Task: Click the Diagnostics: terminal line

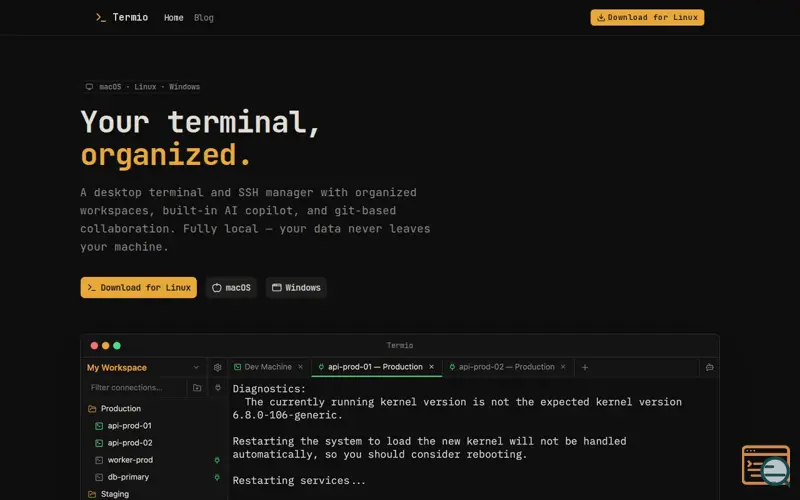Action: tap(269, 389)
